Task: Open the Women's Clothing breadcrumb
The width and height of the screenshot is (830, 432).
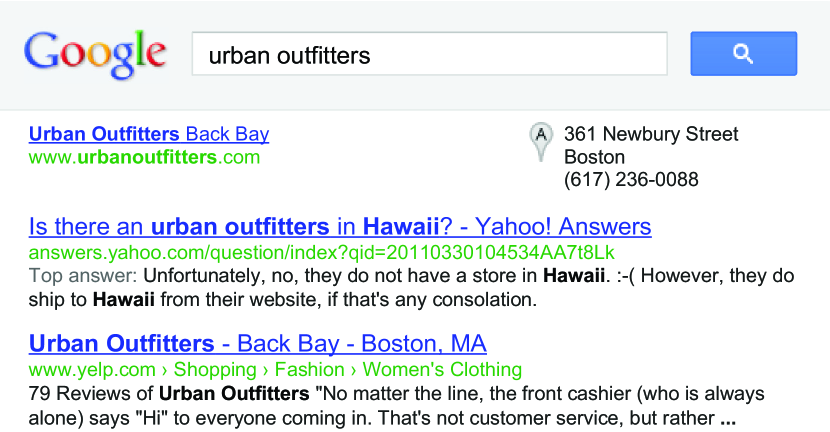Action: tap(442, 370)
